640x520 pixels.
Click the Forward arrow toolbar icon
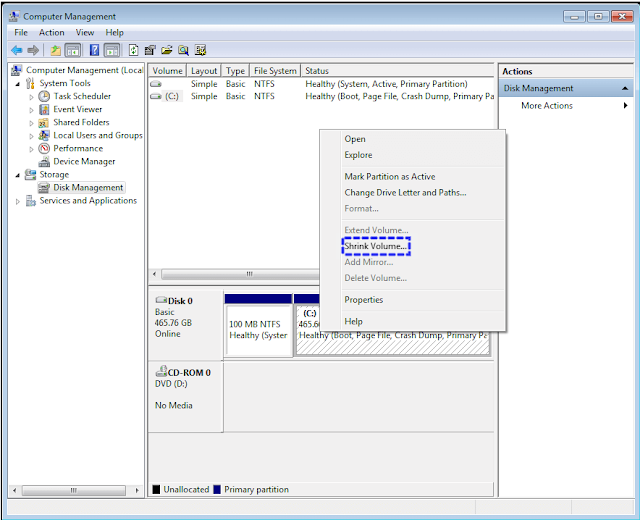tap(33, 50)
